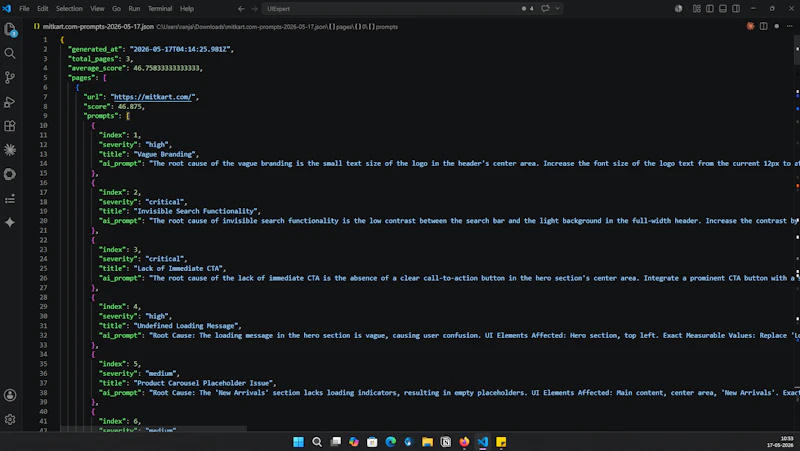Go forward with the right arrow in title bar

254,9
